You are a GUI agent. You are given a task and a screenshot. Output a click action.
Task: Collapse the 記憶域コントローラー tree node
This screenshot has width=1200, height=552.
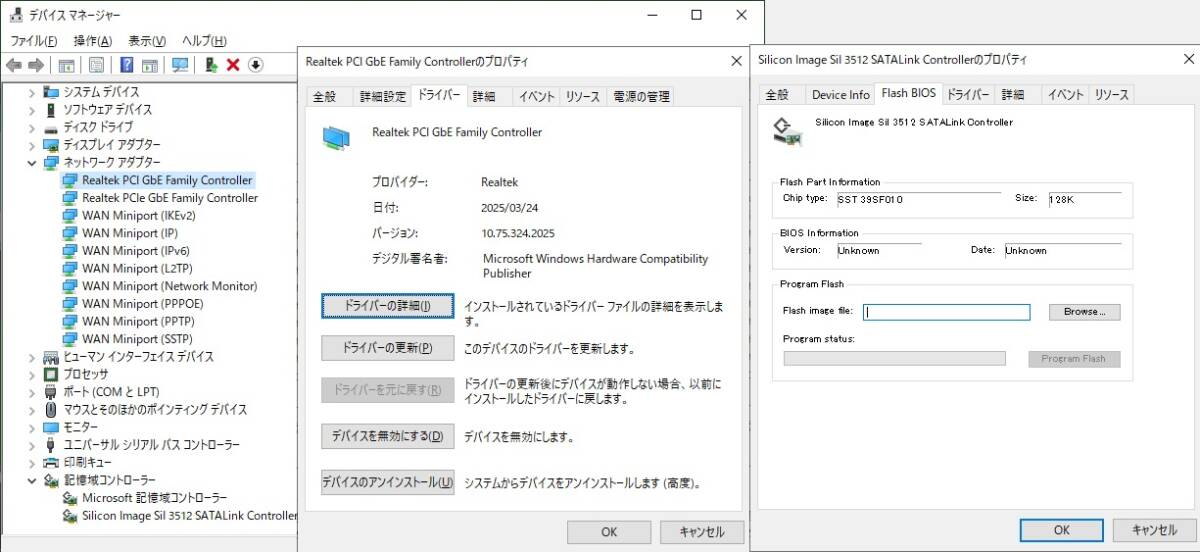pos(32,480)
